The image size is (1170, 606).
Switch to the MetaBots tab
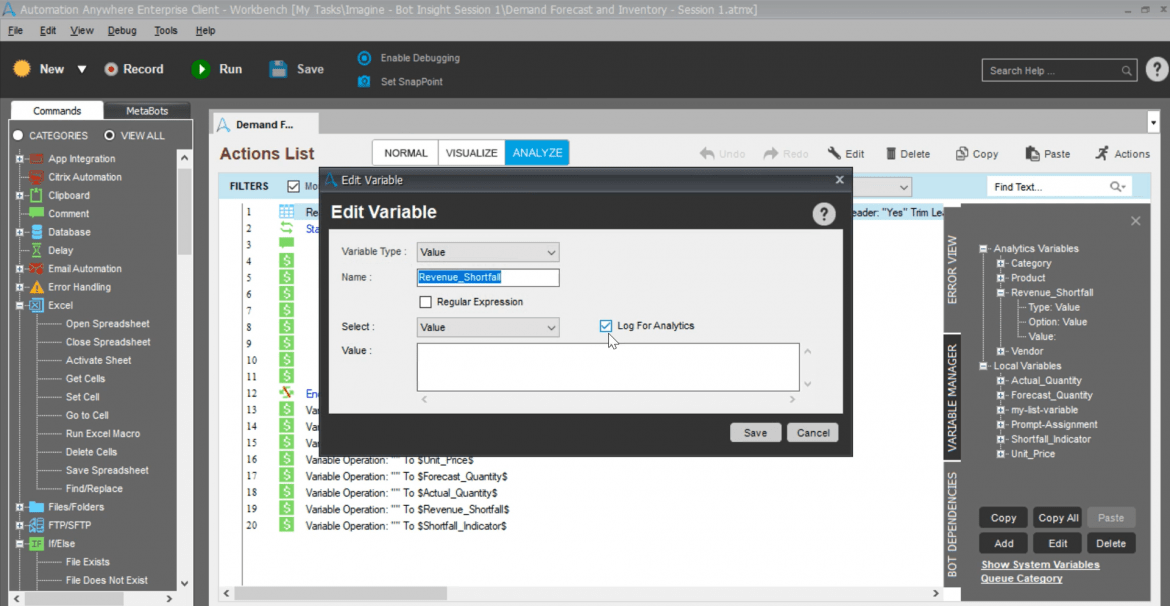146,110
